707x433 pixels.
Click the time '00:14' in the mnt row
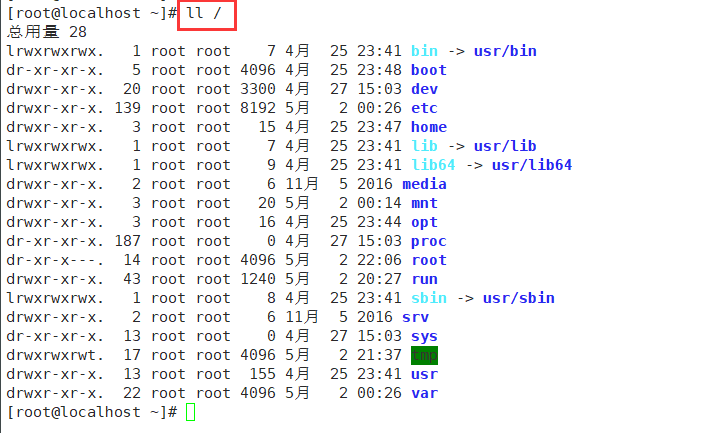(379, 203)
